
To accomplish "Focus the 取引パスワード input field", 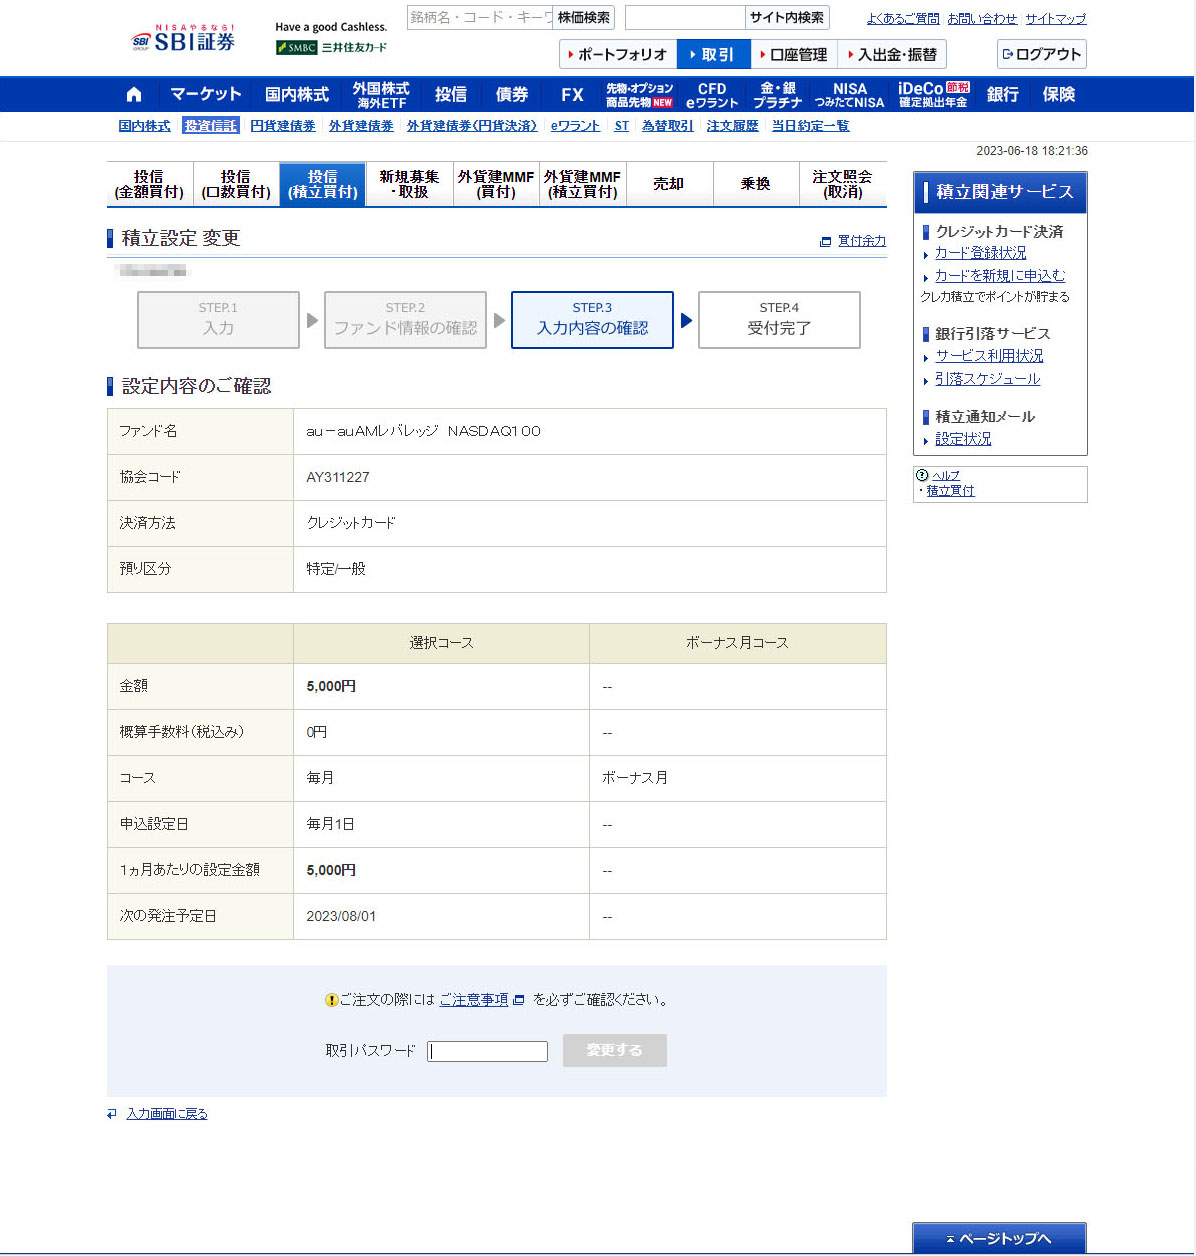I will (x=487, y=1051).
